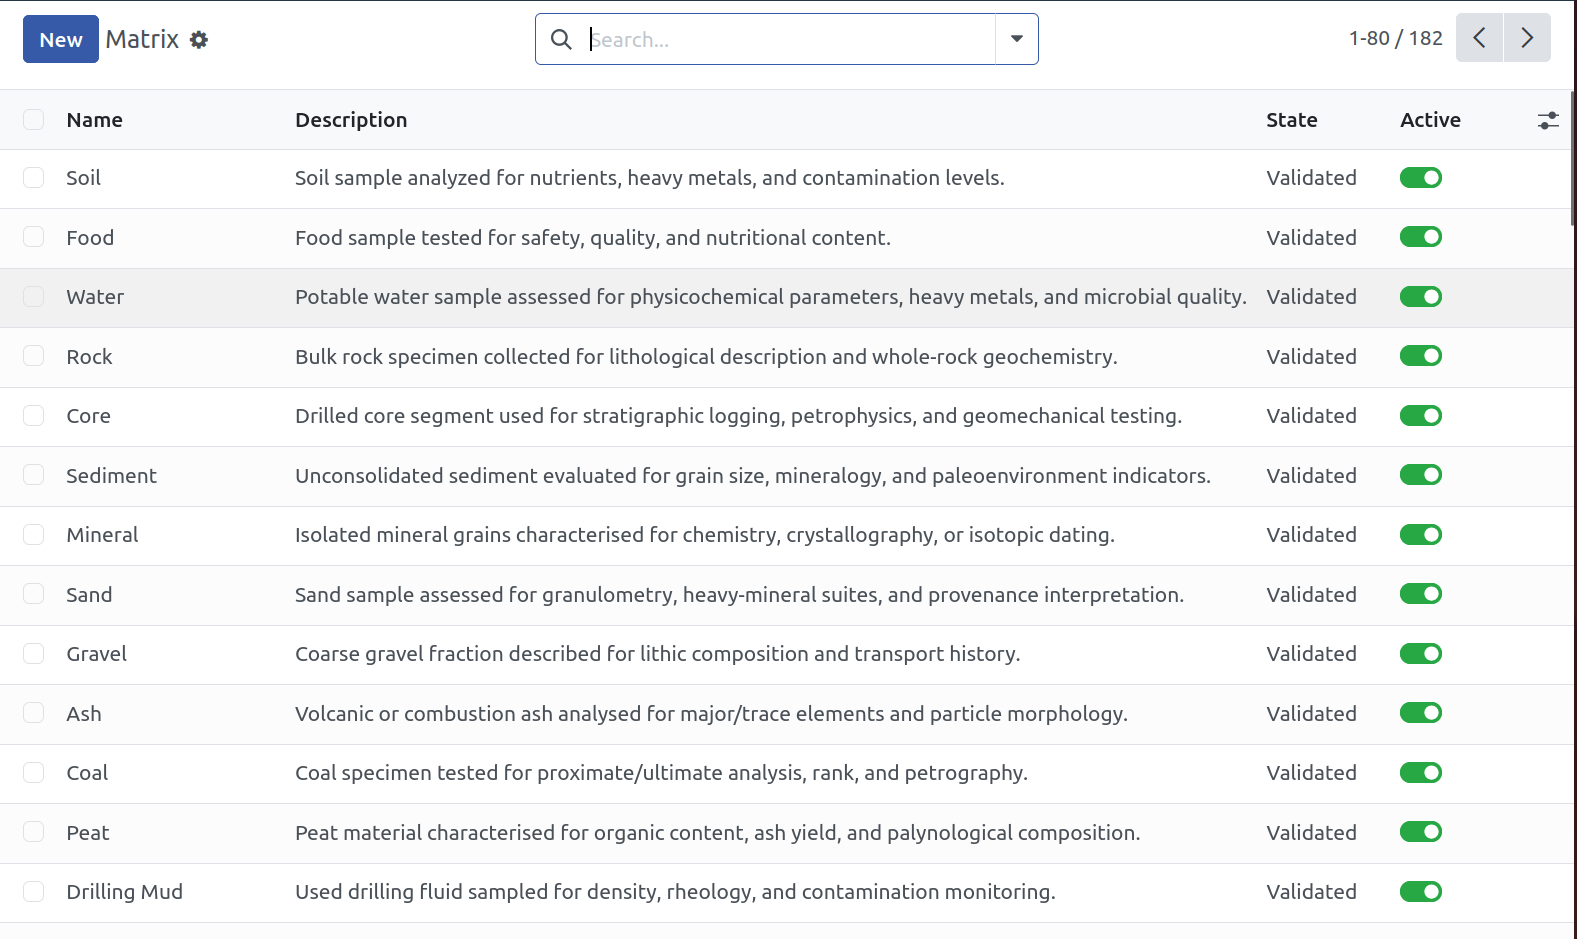Create a new matrix with New button

61,39
